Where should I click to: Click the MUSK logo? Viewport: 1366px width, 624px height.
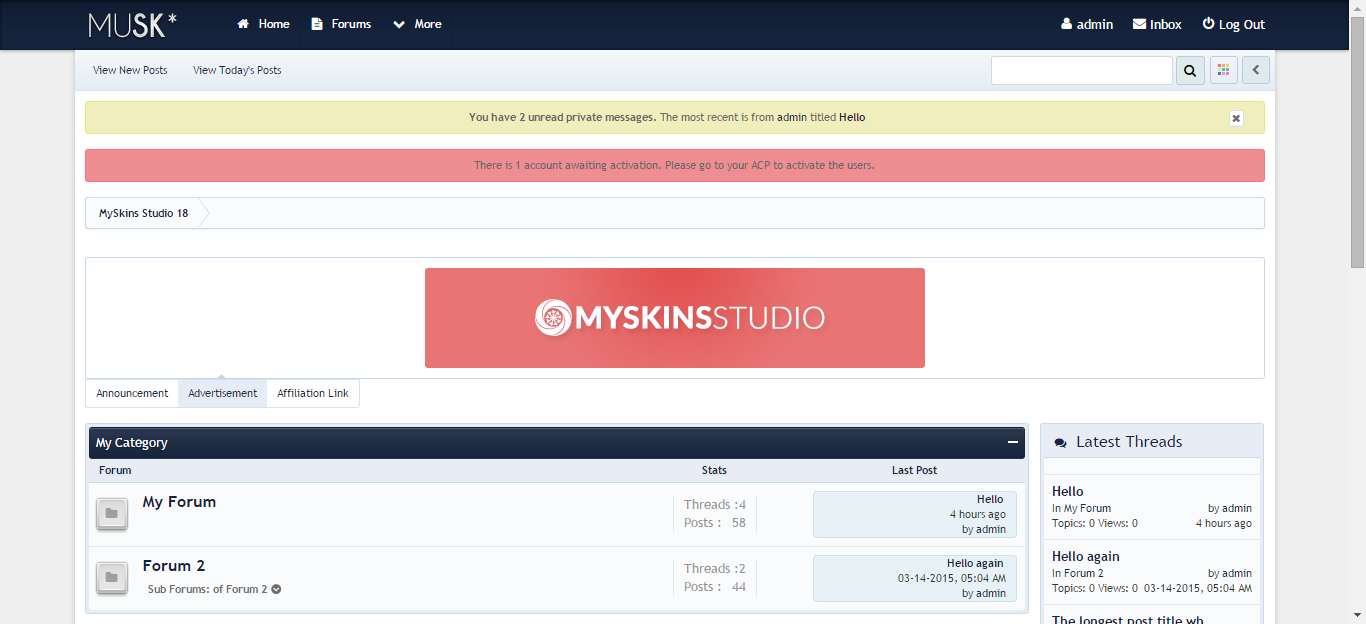coord(133,24)
